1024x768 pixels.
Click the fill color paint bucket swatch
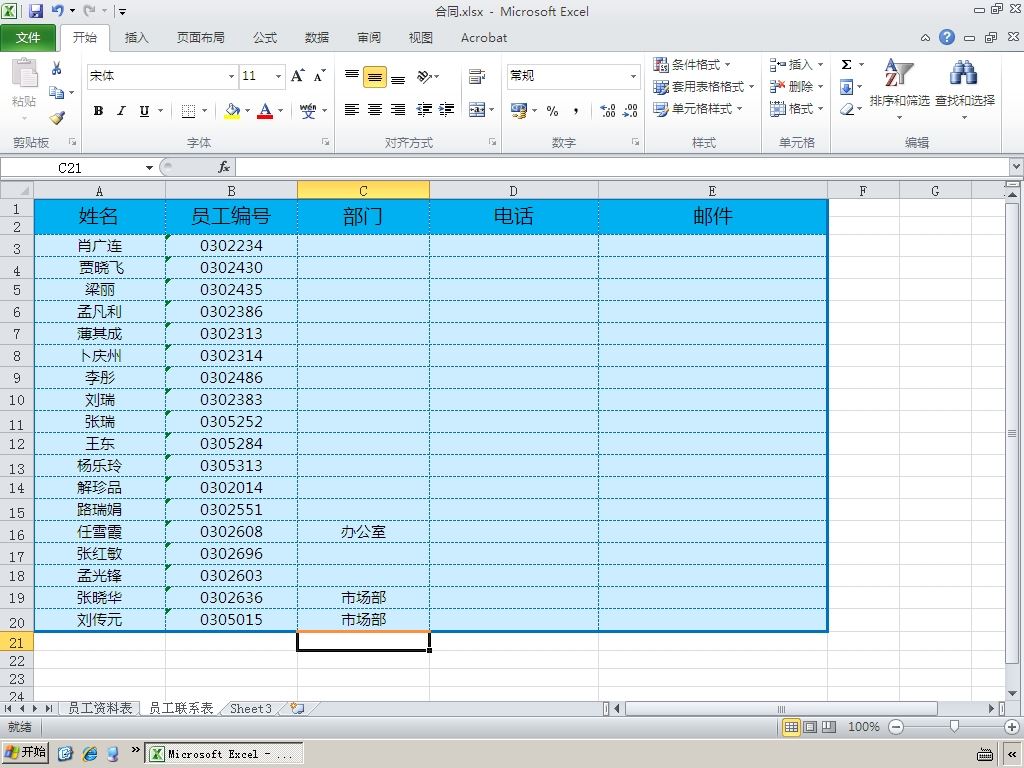tap(232, 111)
